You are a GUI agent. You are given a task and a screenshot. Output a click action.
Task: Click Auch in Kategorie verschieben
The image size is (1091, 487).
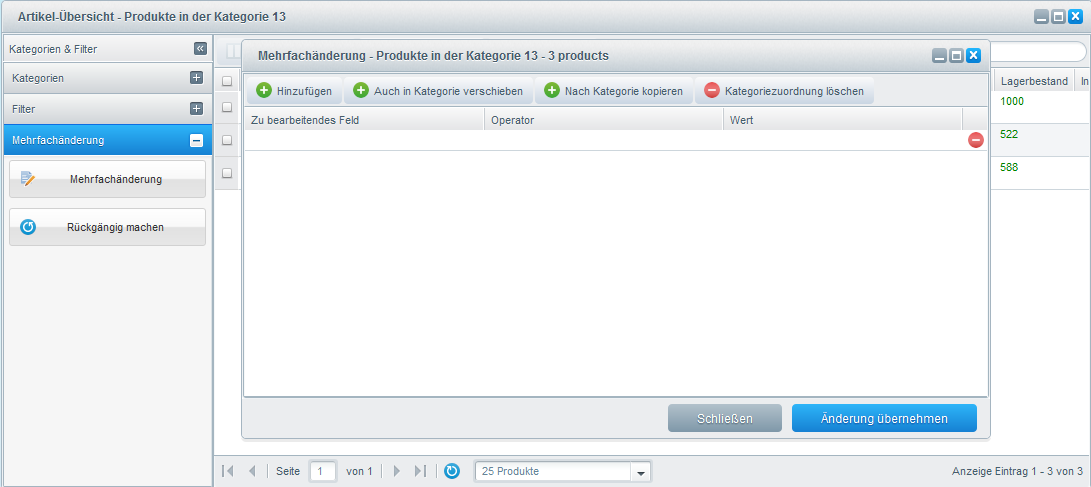[438, 91]
